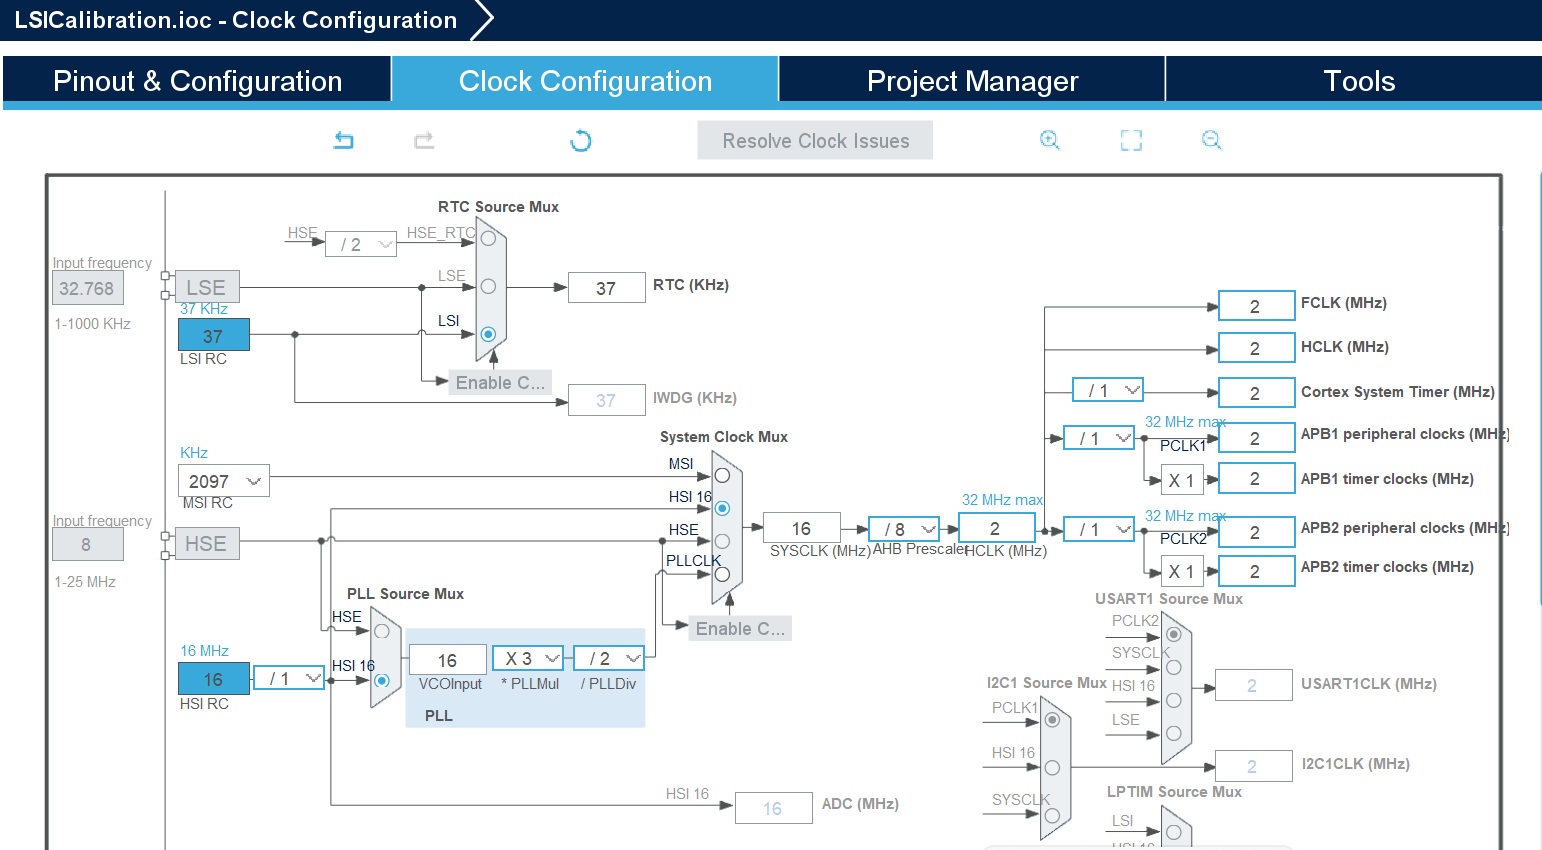The image size is (1542, 850).
Task: Select LSI as RTC source mux input
Action: [488, 334]
